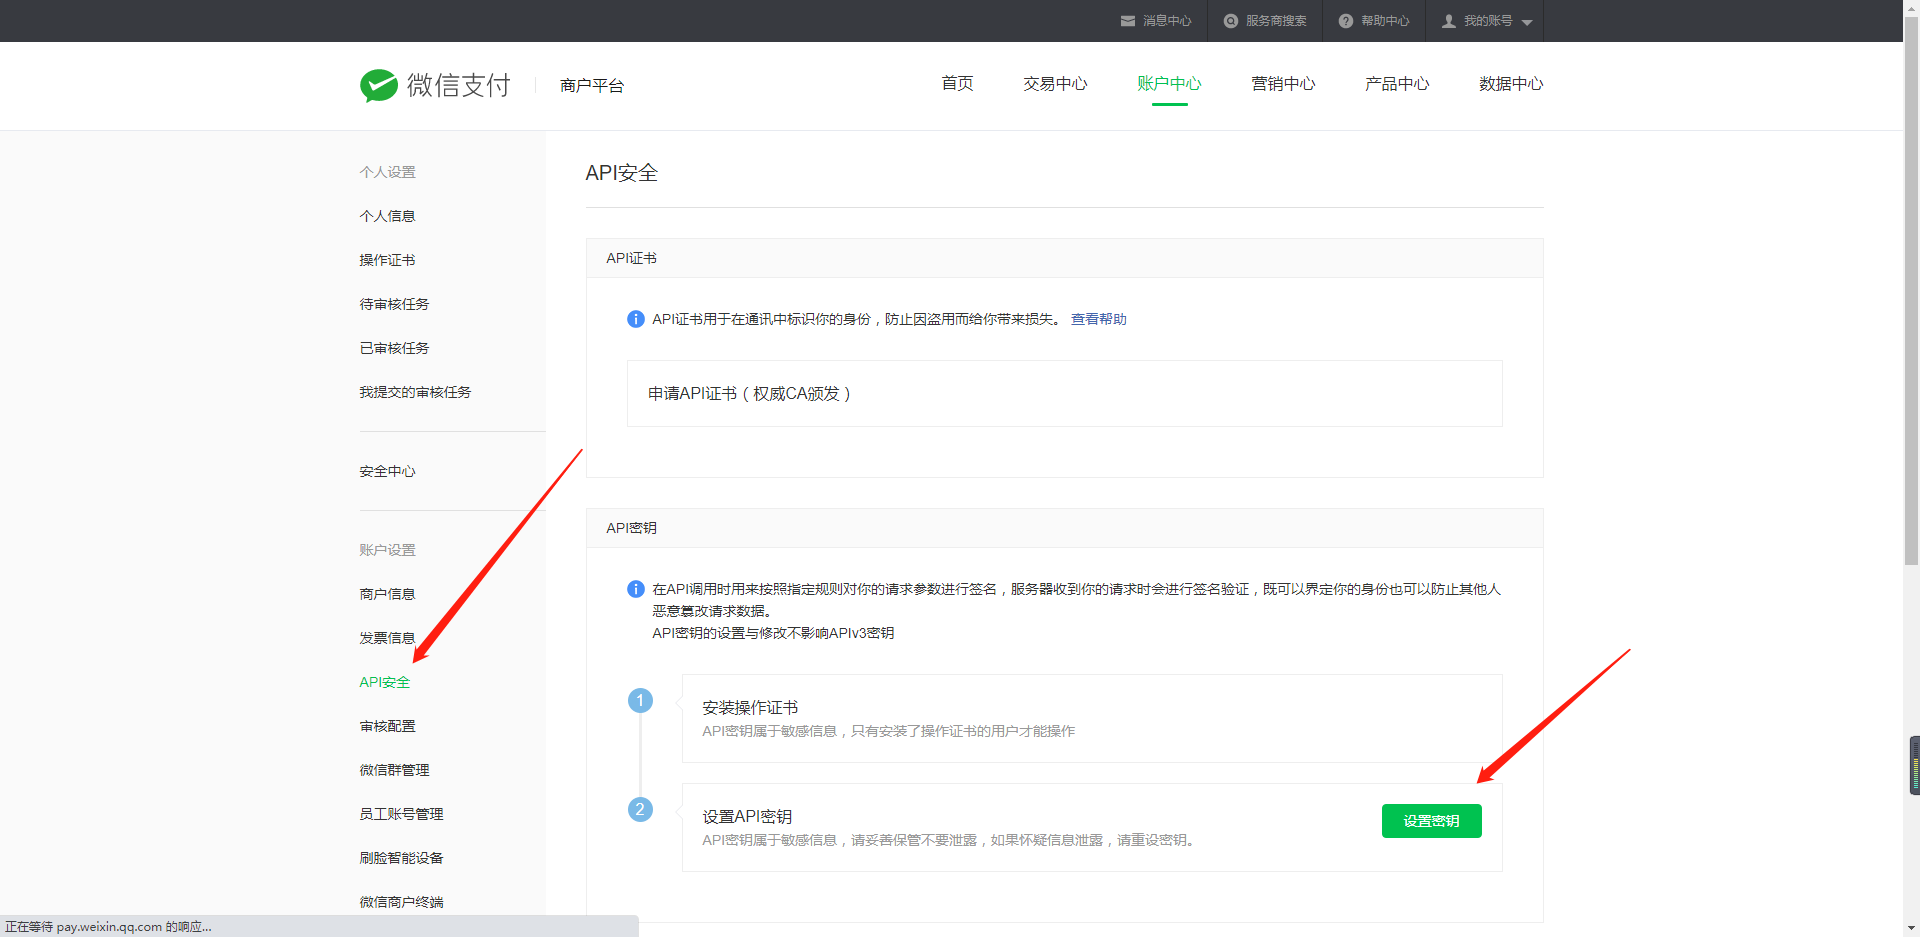Open 刷脸智能设备 in the sidebar

point(401,858)
